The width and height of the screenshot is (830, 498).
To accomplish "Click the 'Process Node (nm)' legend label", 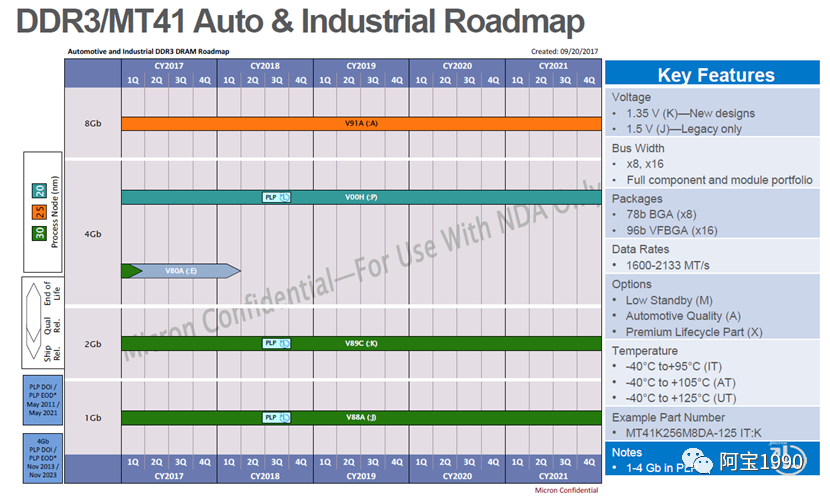I will (x=55, y=212).
